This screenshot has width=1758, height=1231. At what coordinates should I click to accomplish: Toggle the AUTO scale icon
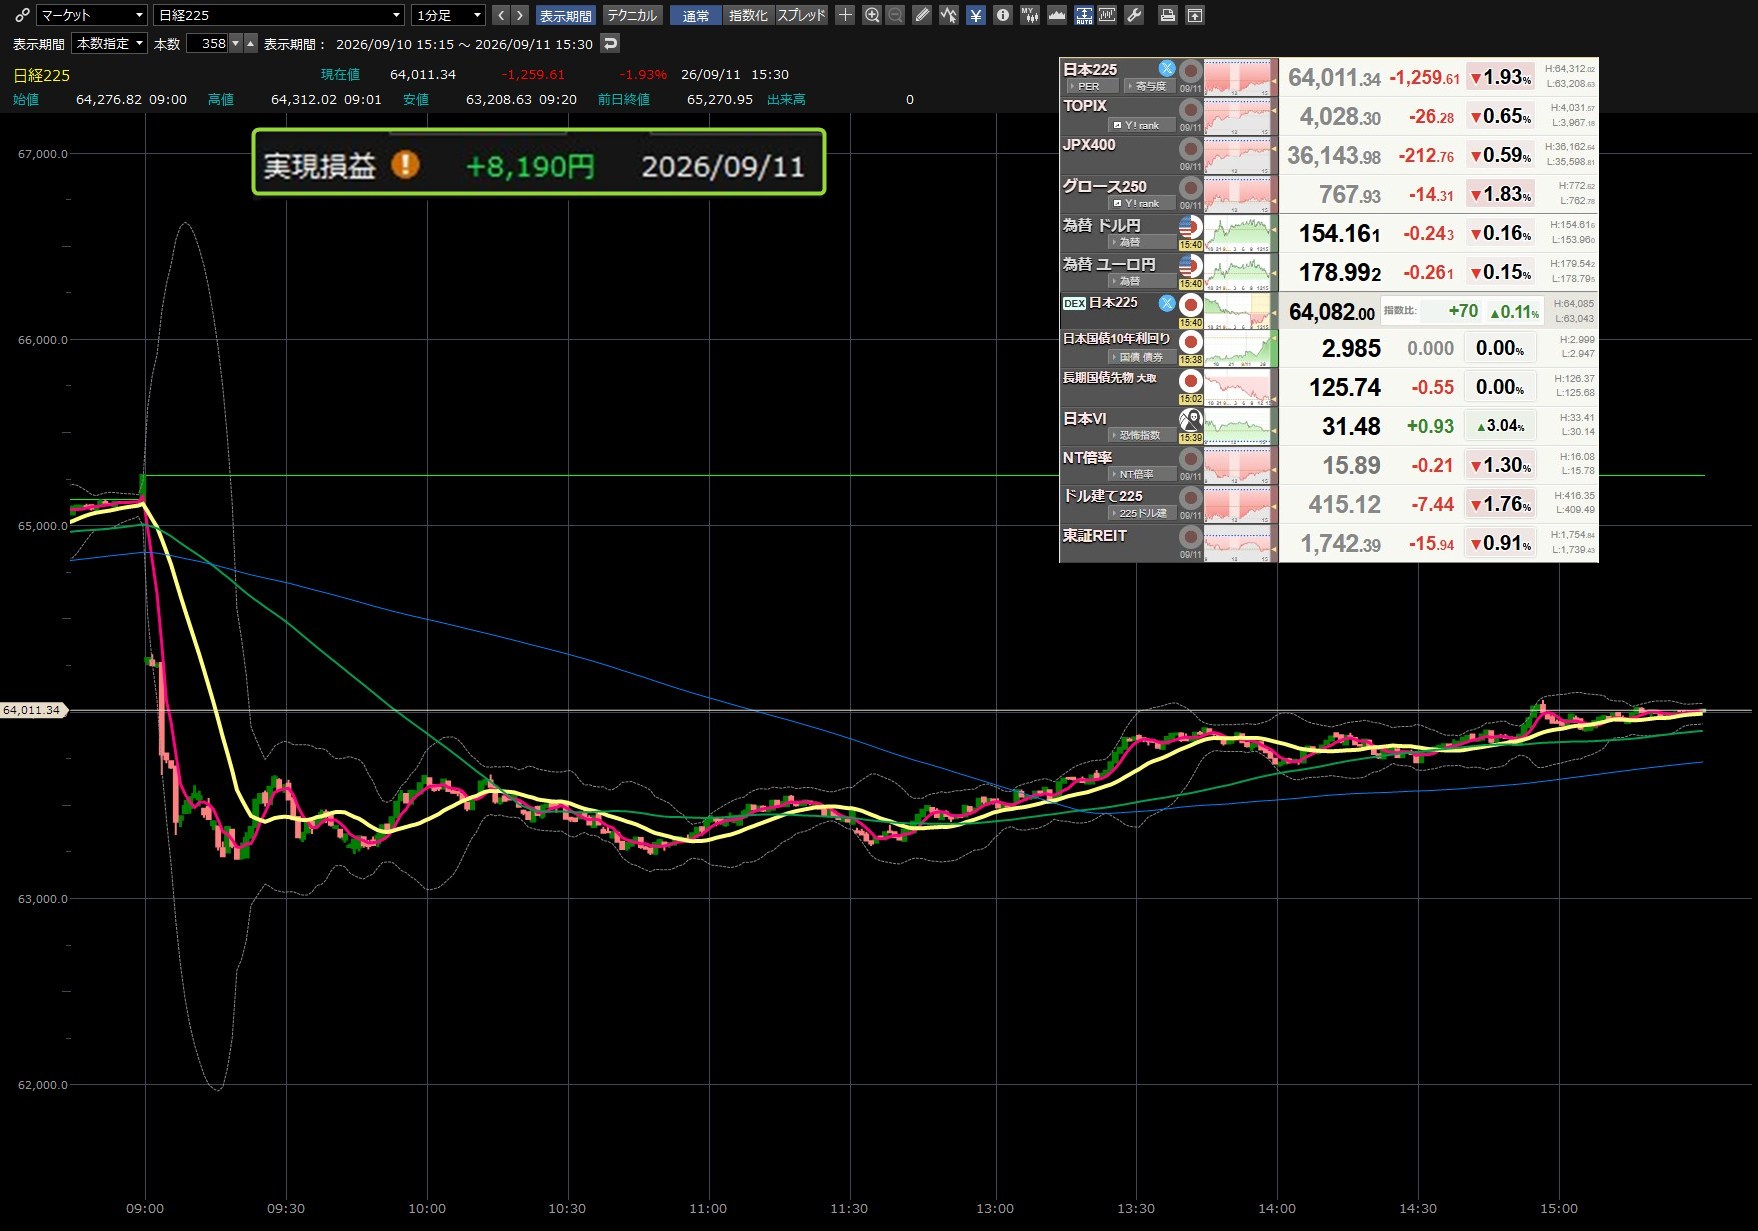coord(1084,15)
